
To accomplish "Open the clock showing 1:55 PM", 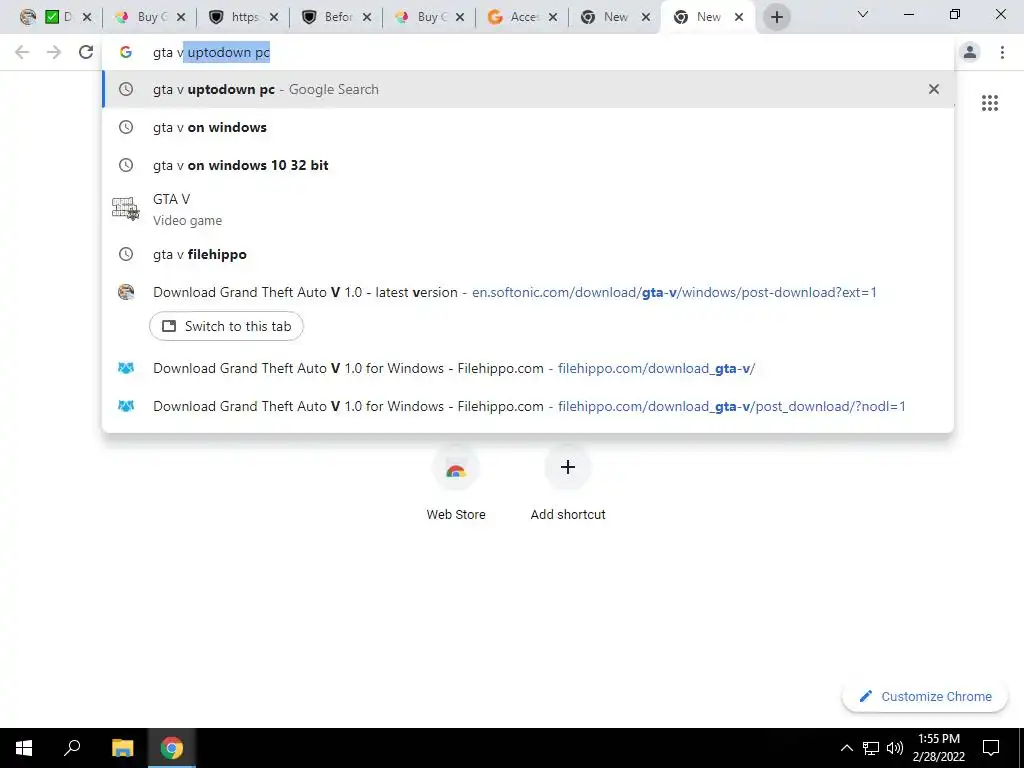I will pos(939,748).
